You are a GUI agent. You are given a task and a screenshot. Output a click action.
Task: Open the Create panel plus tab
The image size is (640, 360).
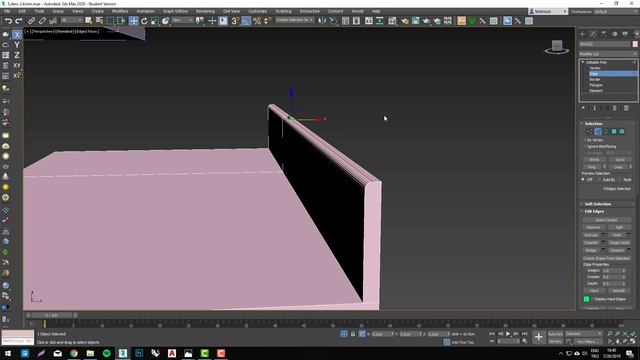pyautogui.click(x=582, y=34)
